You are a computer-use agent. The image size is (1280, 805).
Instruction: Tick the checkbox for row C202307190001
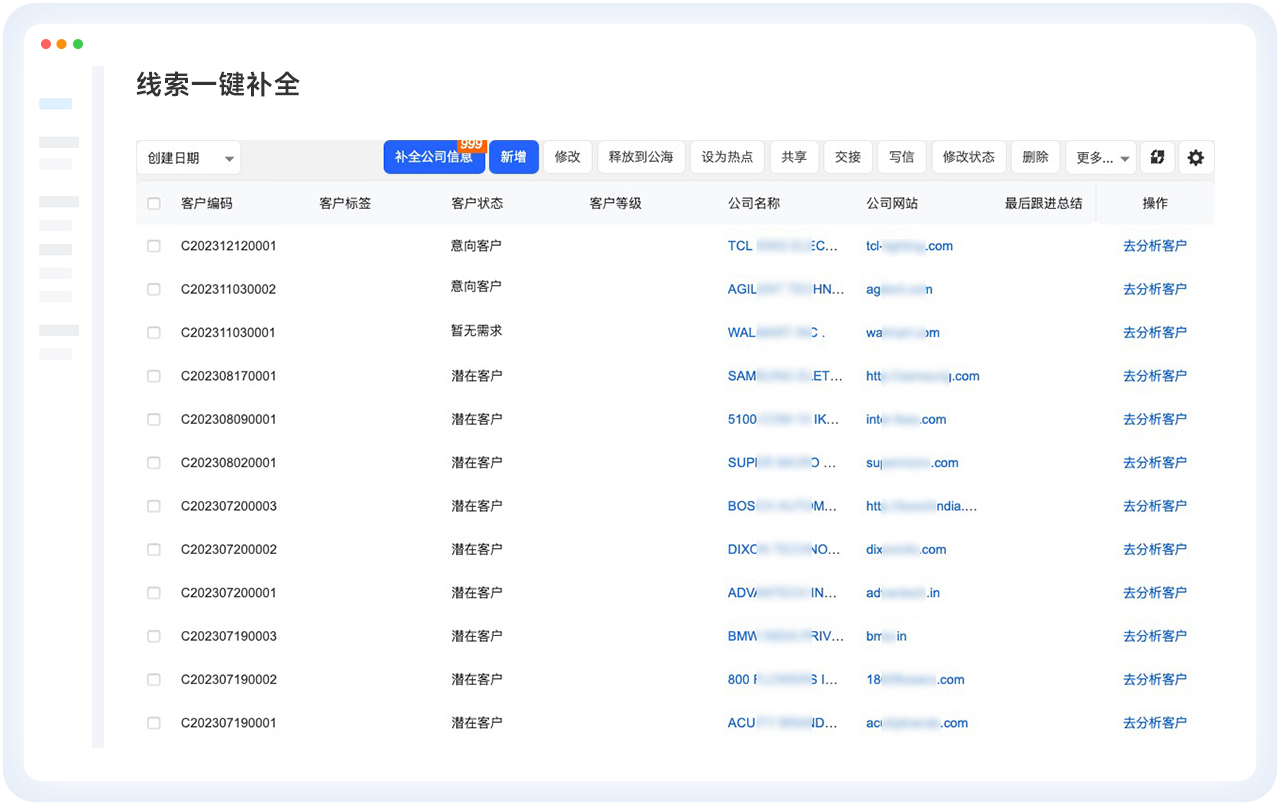pos(154,723)
